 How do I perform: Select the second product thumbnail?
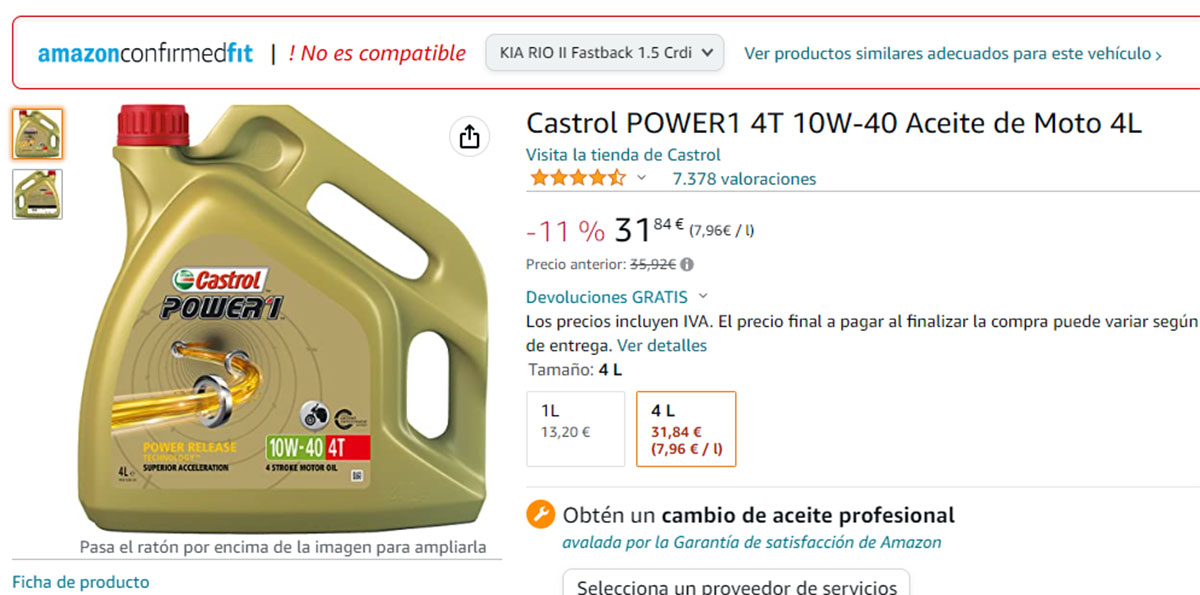[38, 194]
